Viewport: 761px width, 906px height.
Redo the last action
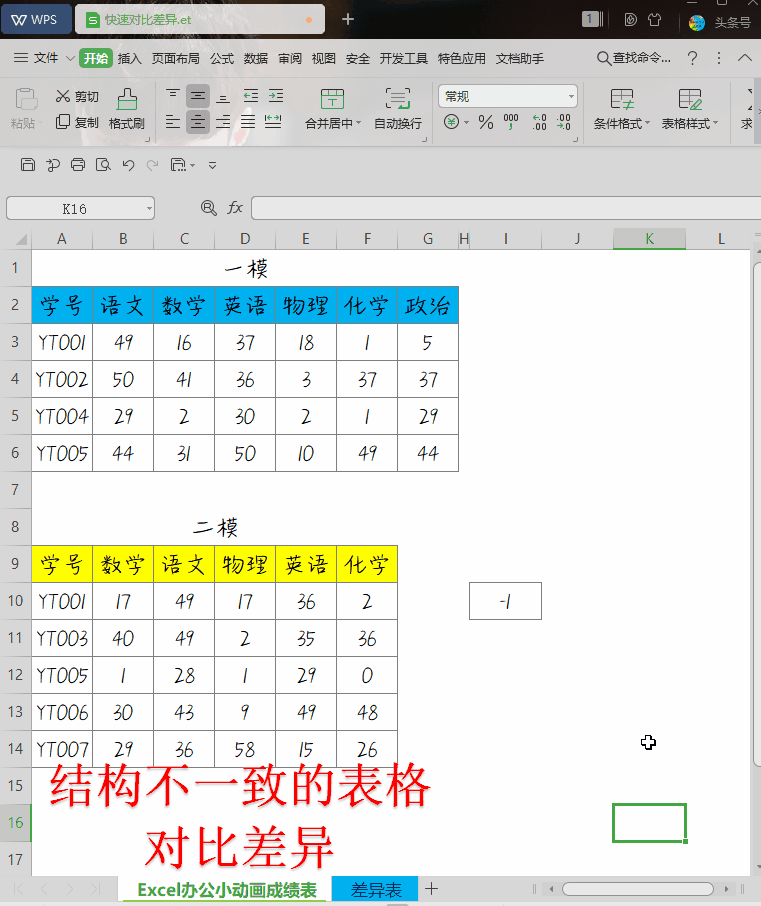[152, 165]
